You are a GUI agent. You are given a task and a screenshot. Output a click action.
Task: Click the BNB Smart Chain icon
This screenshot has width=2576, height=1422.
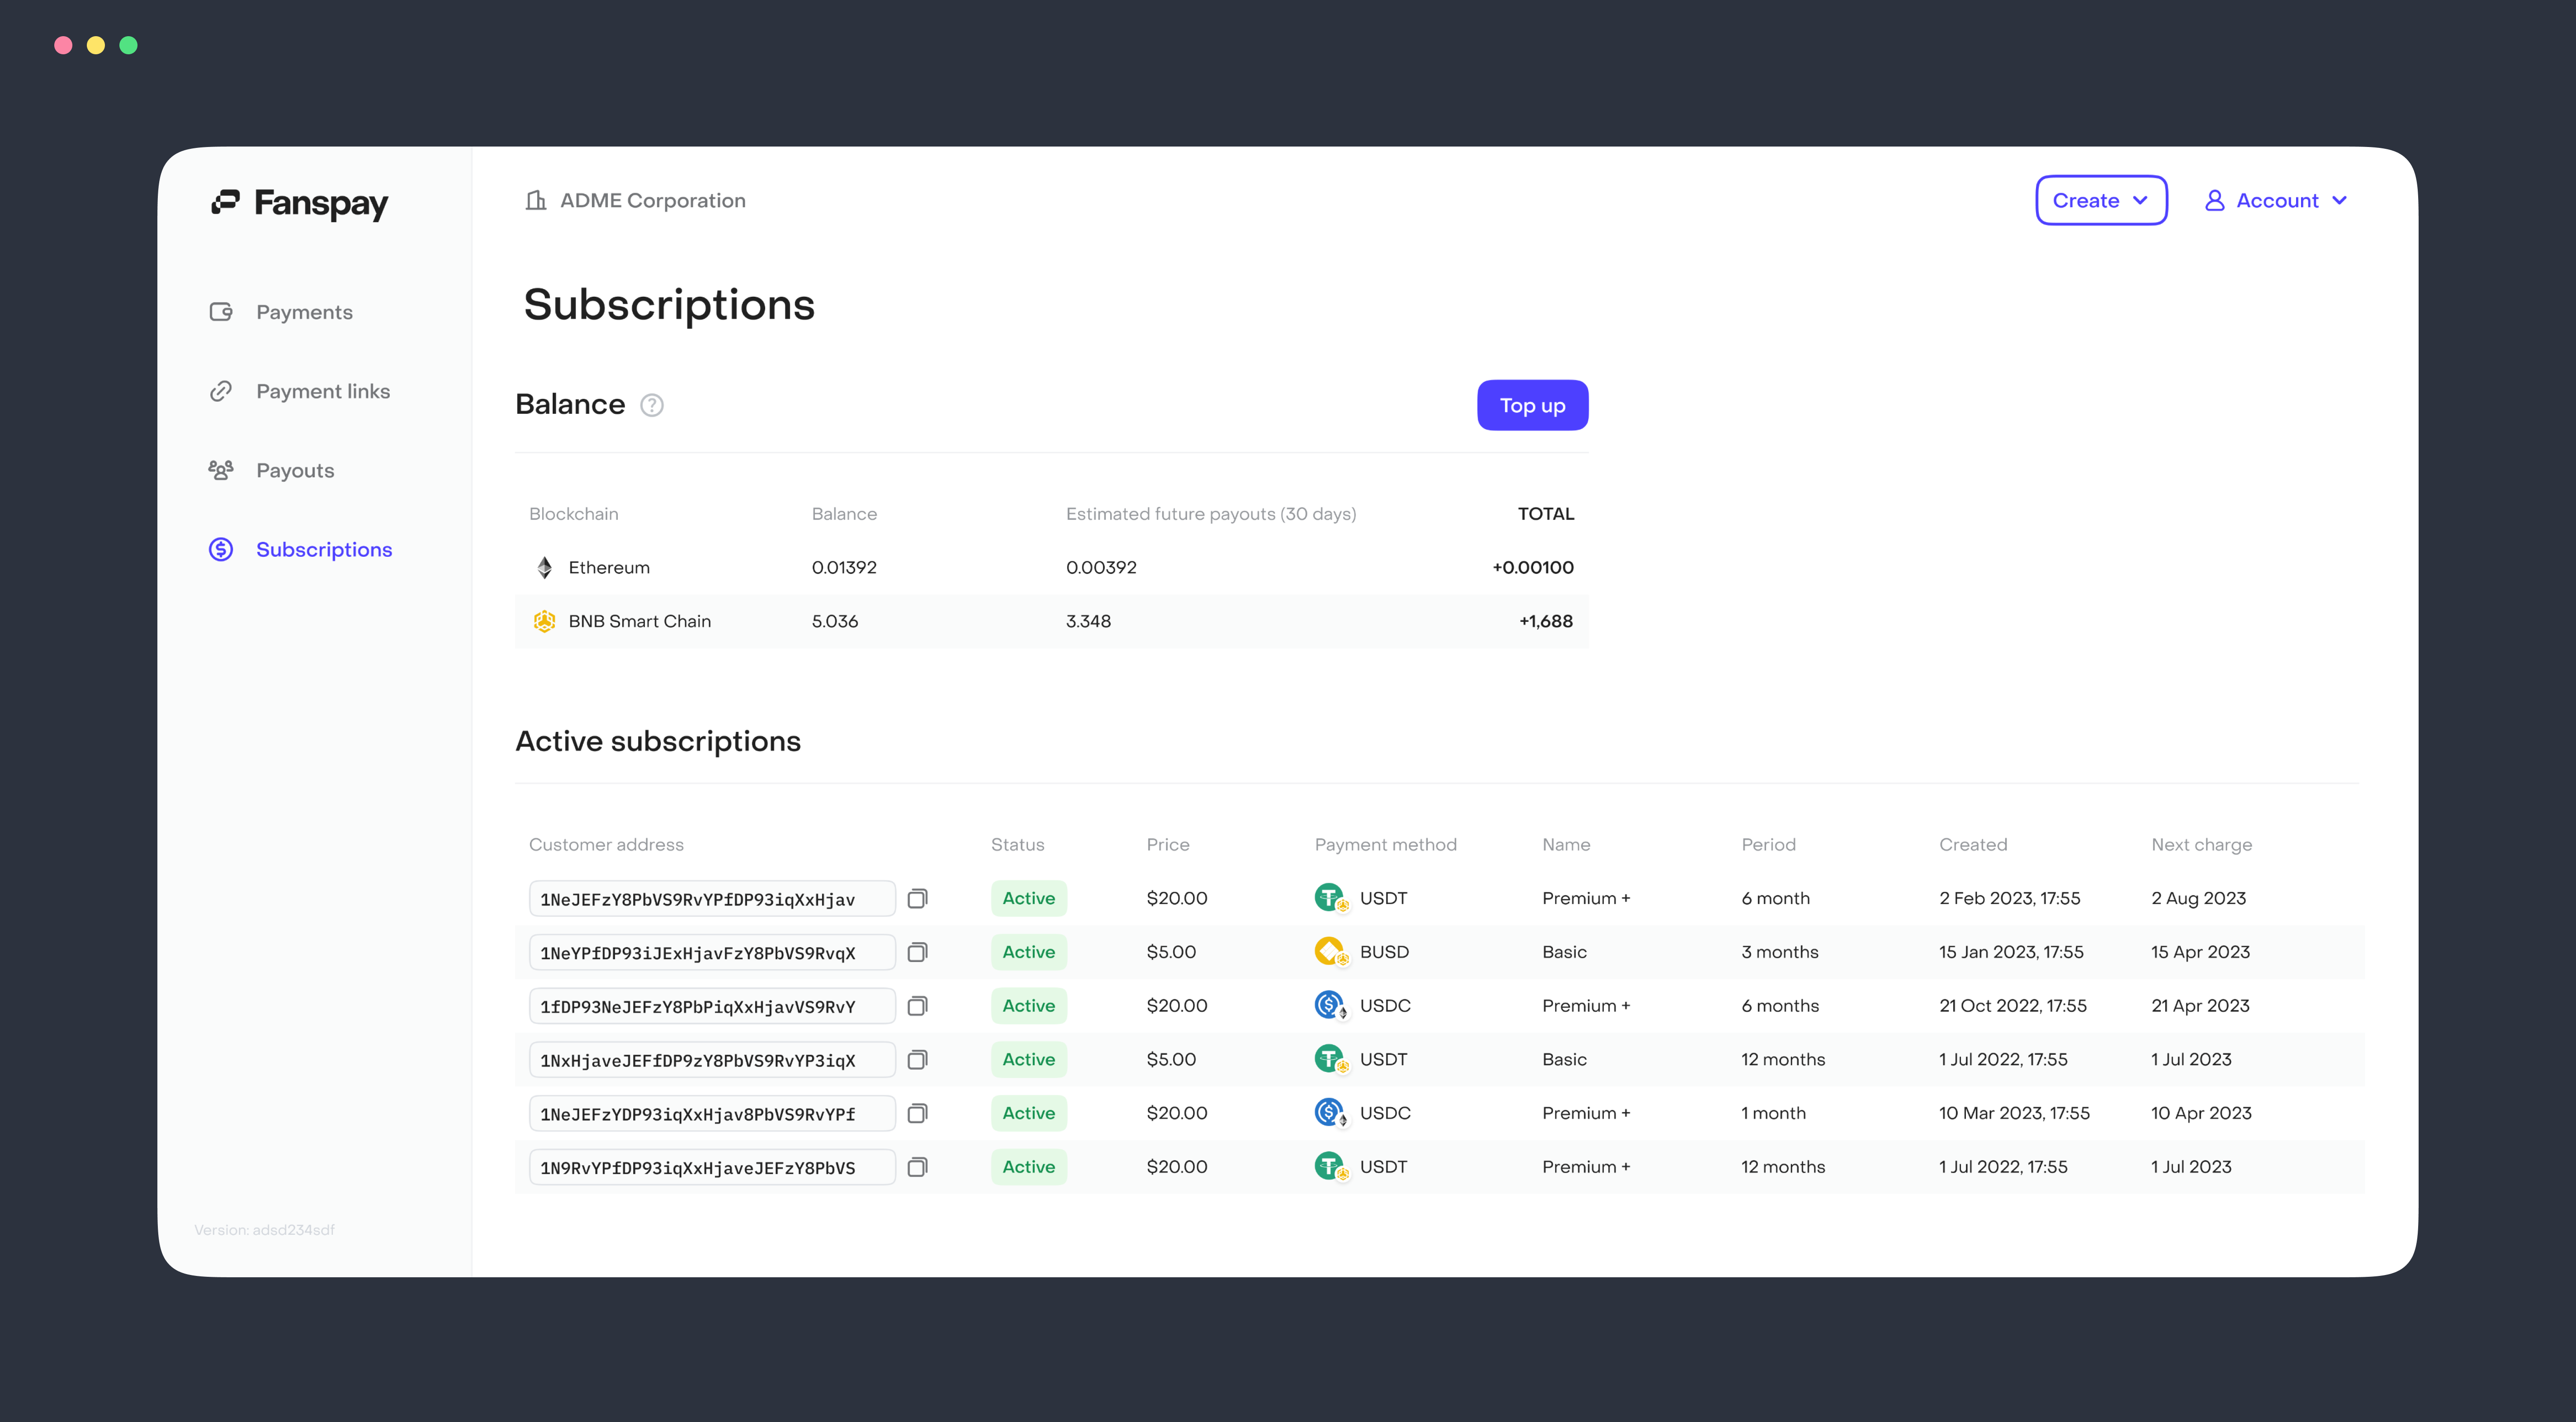point(544,621)
